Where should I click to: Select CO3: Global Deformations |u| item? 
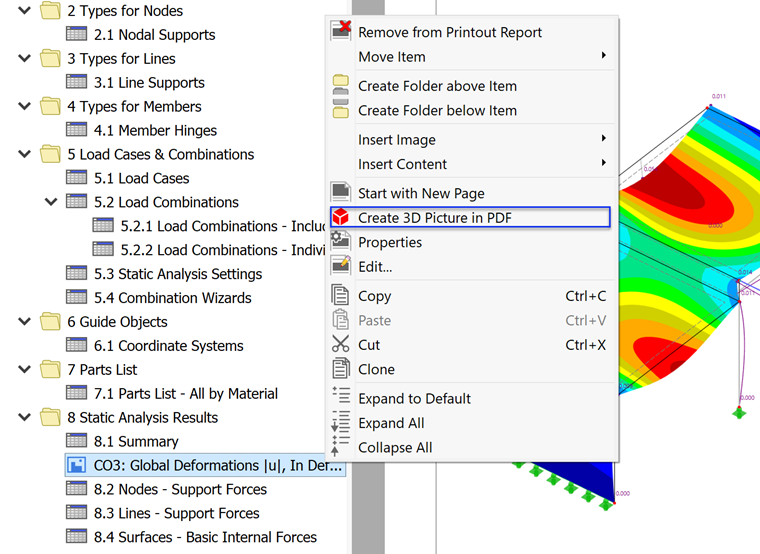click(x=206, y=465)
